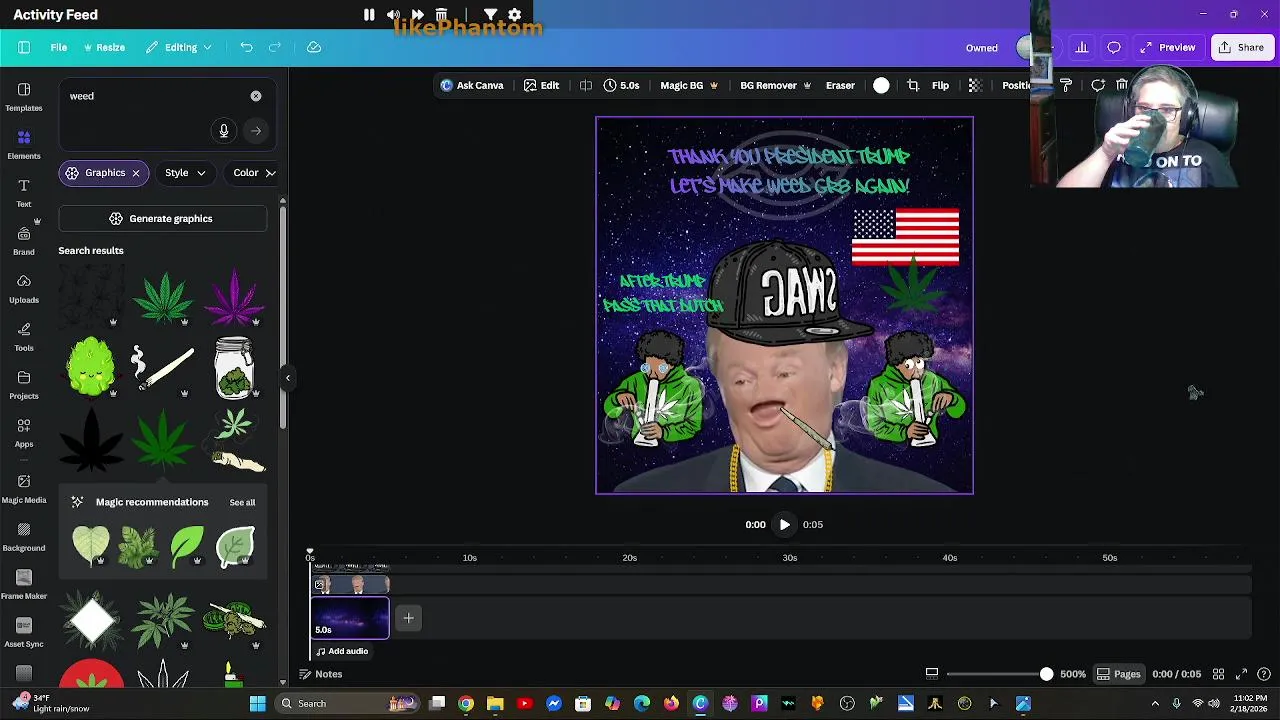Open the Magic Media sidebar panel
1280x720 pixels.
(24, 489)
